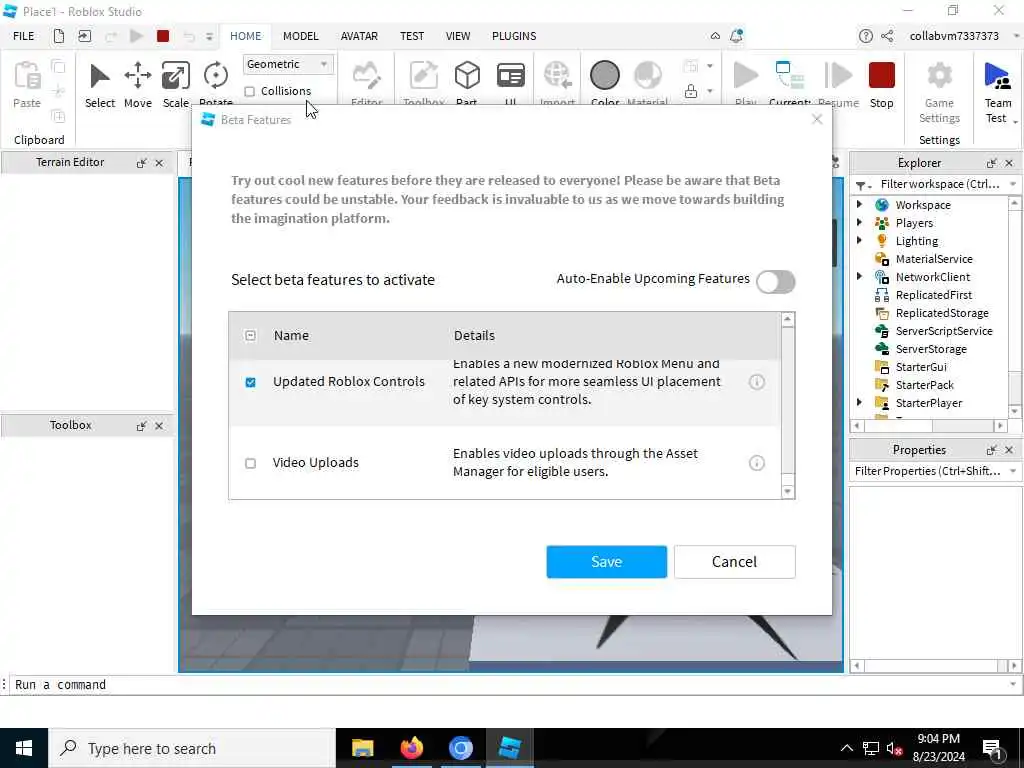Screen dimensions: 1024x768
Task: Activate the Move tool
Action: 138,76
